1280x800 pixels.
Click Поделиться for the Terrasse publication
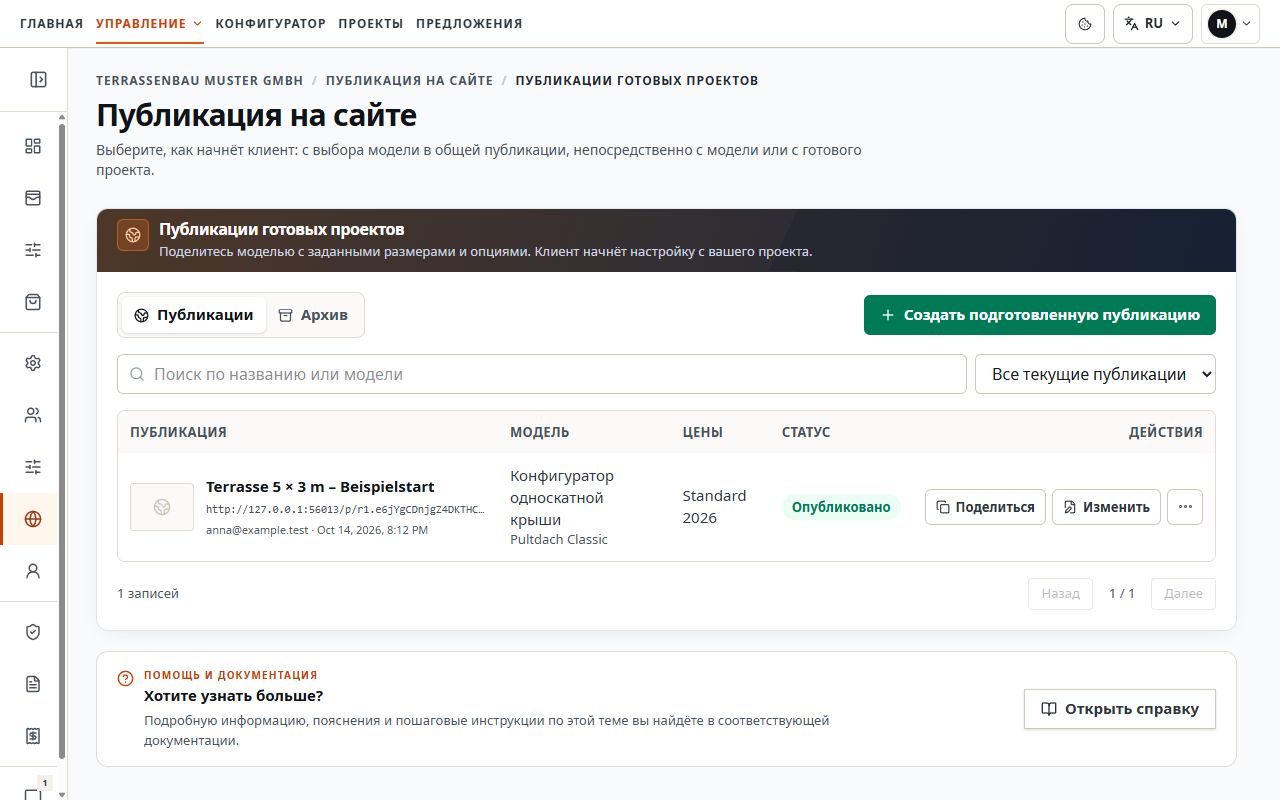click(x=985, y=507)
